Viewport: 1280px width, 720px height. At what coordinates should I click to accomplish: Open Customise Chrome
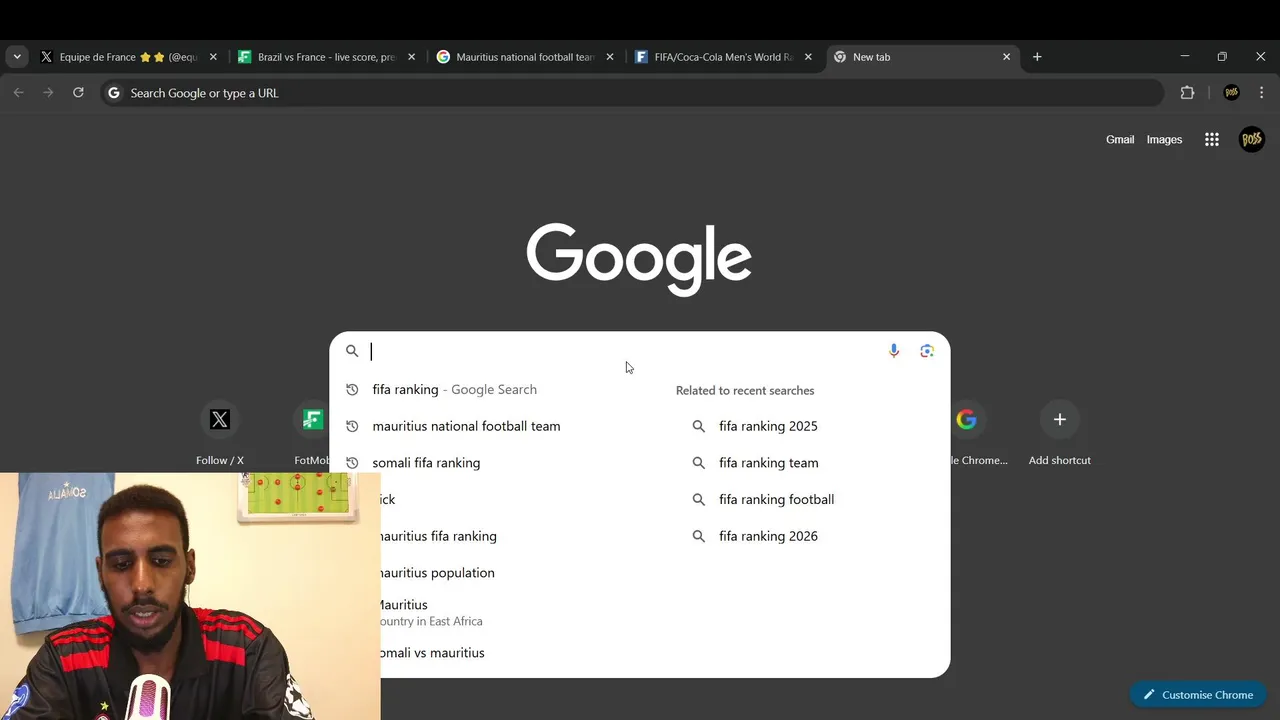coord(1198,695)
